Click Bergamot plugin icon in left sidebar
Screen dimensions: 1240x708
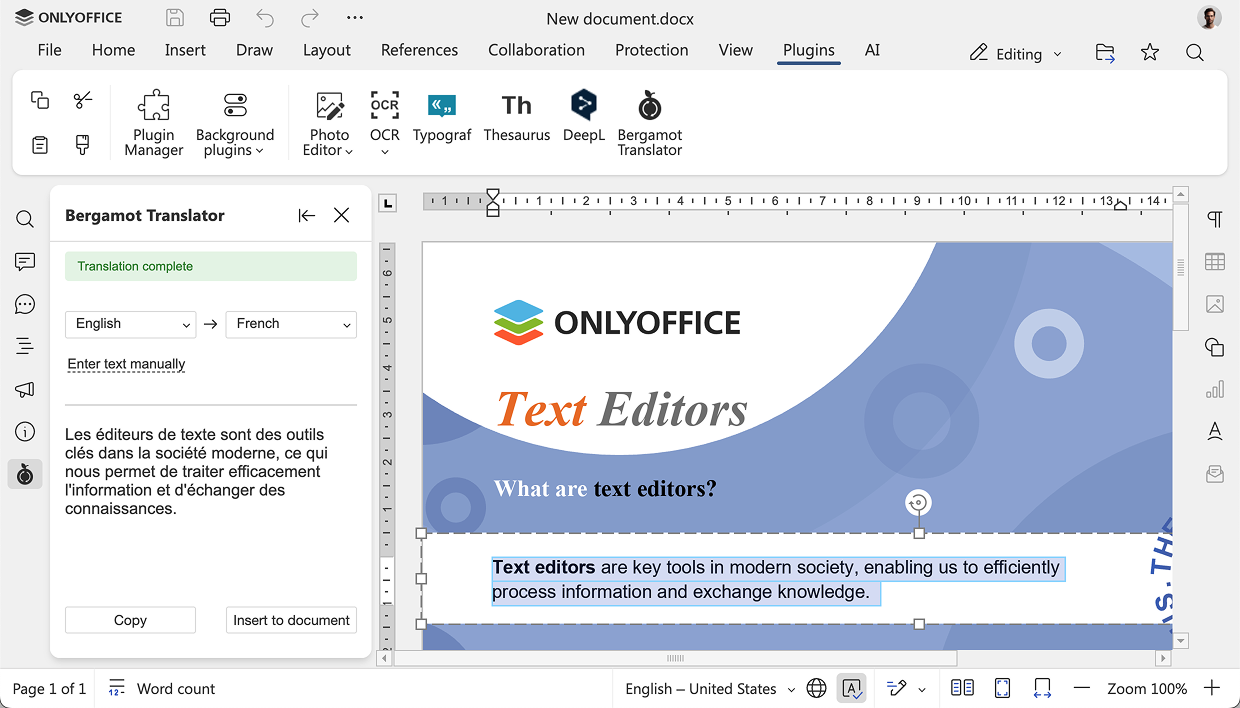point(25,474)
